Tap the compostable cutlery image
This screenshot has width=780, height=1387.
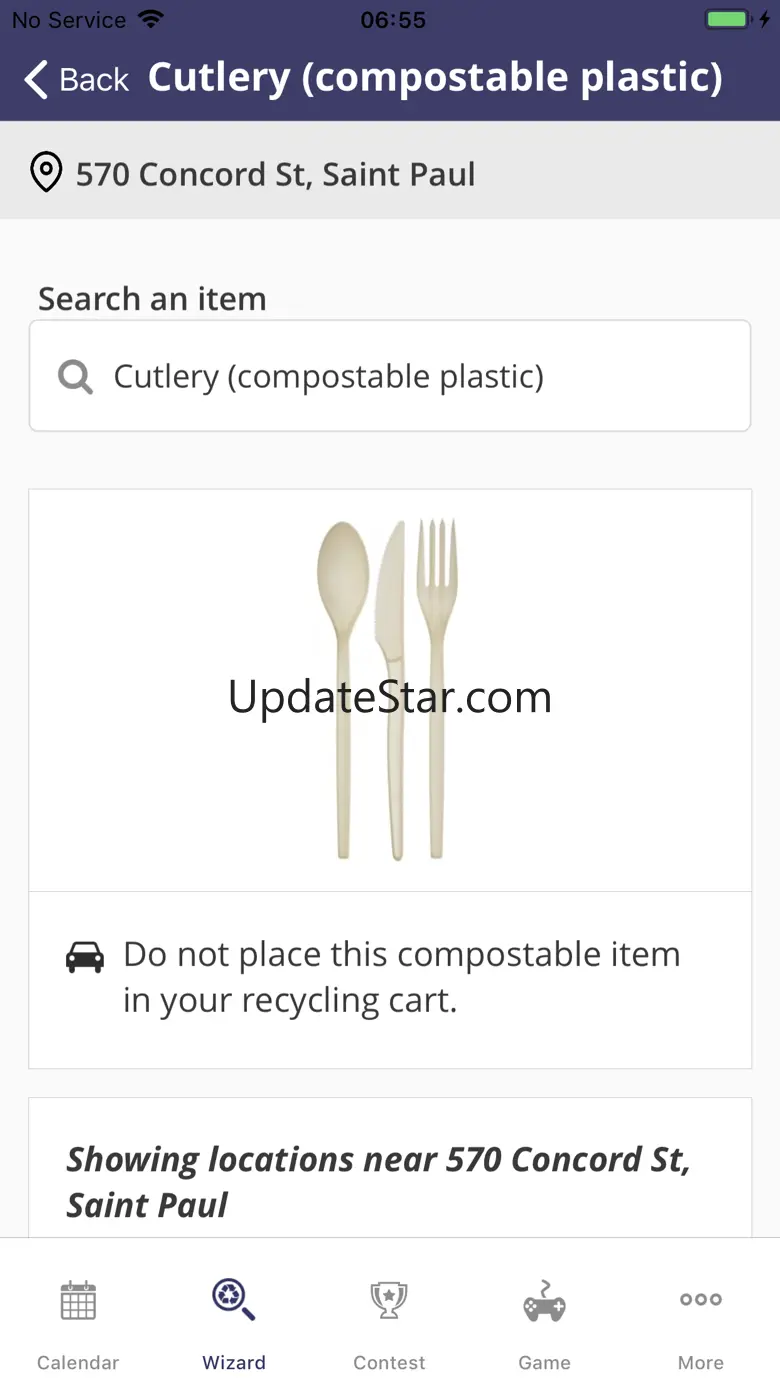pos(388,690)
